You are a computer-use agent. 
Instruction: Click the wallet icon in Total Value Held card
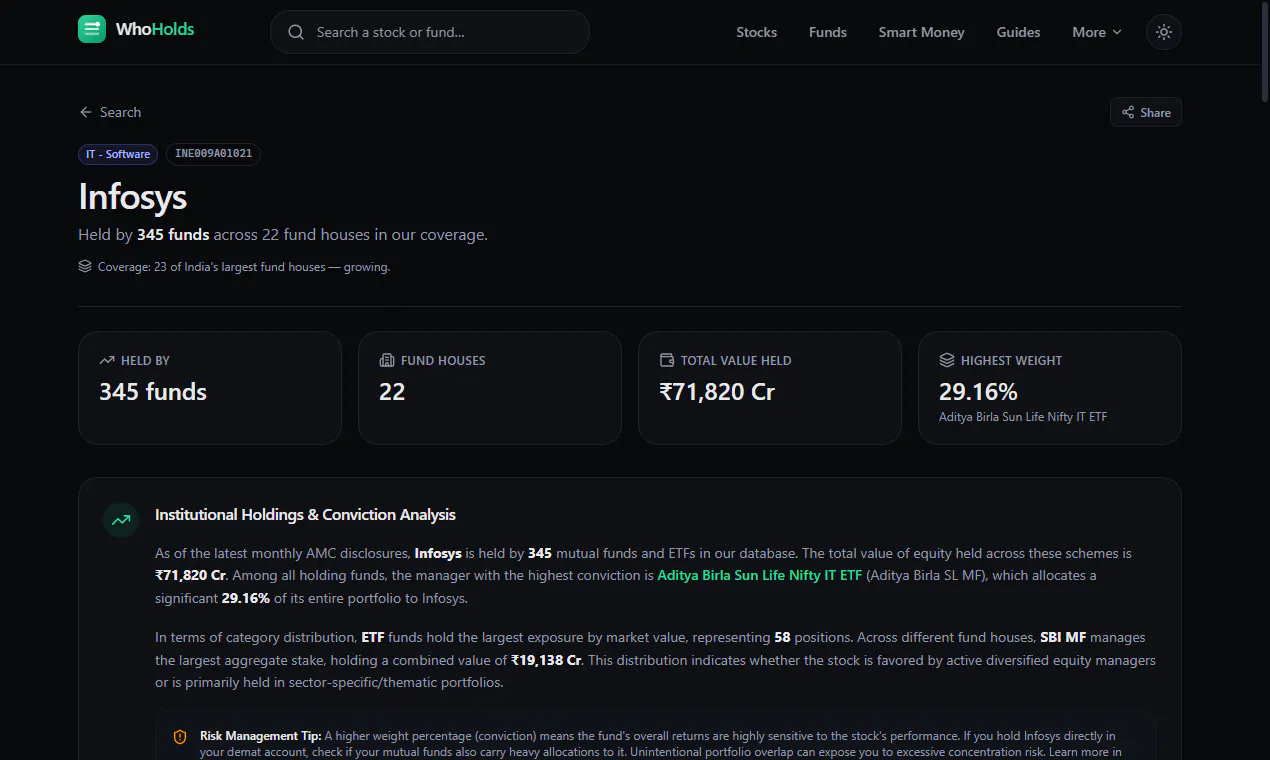point(667,360)
